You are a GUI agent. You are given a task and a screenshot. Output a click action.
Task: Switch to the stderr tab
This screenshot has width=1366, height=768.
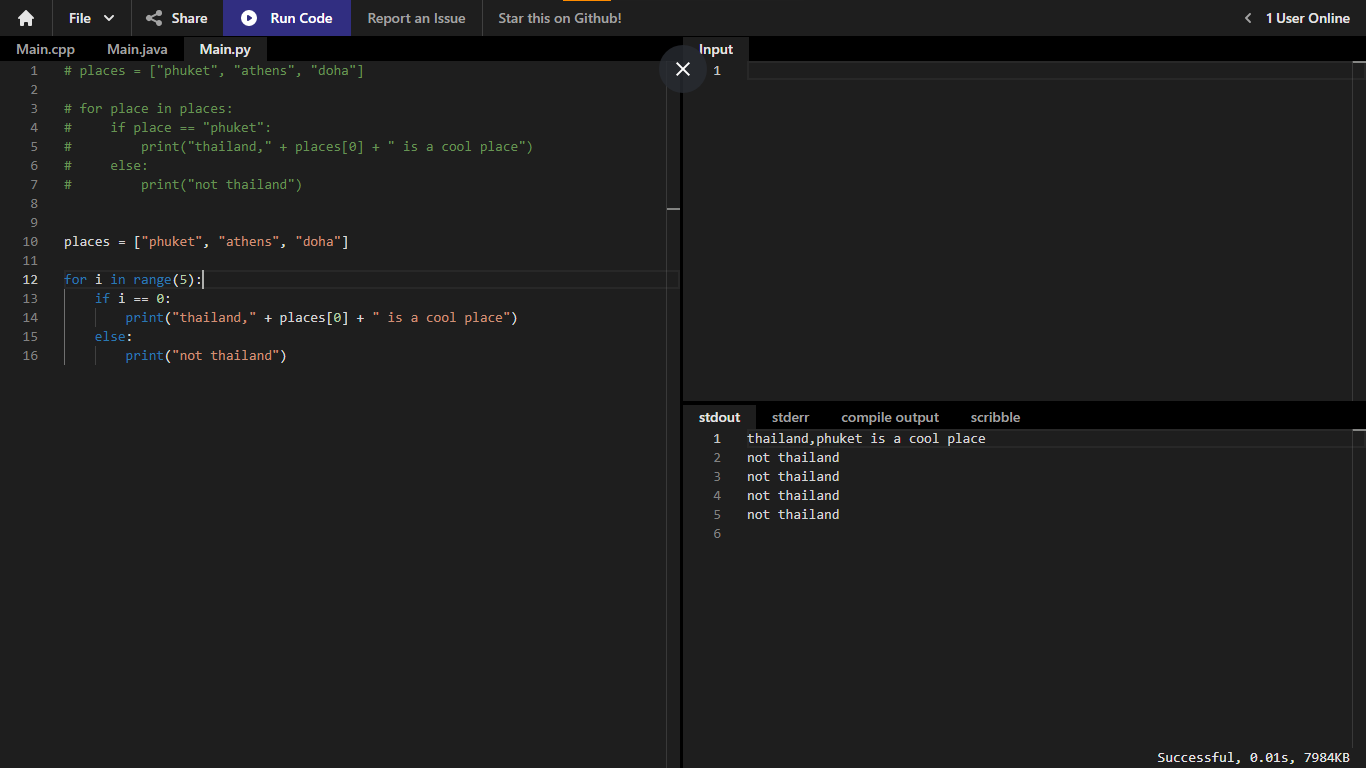[790, 417]
